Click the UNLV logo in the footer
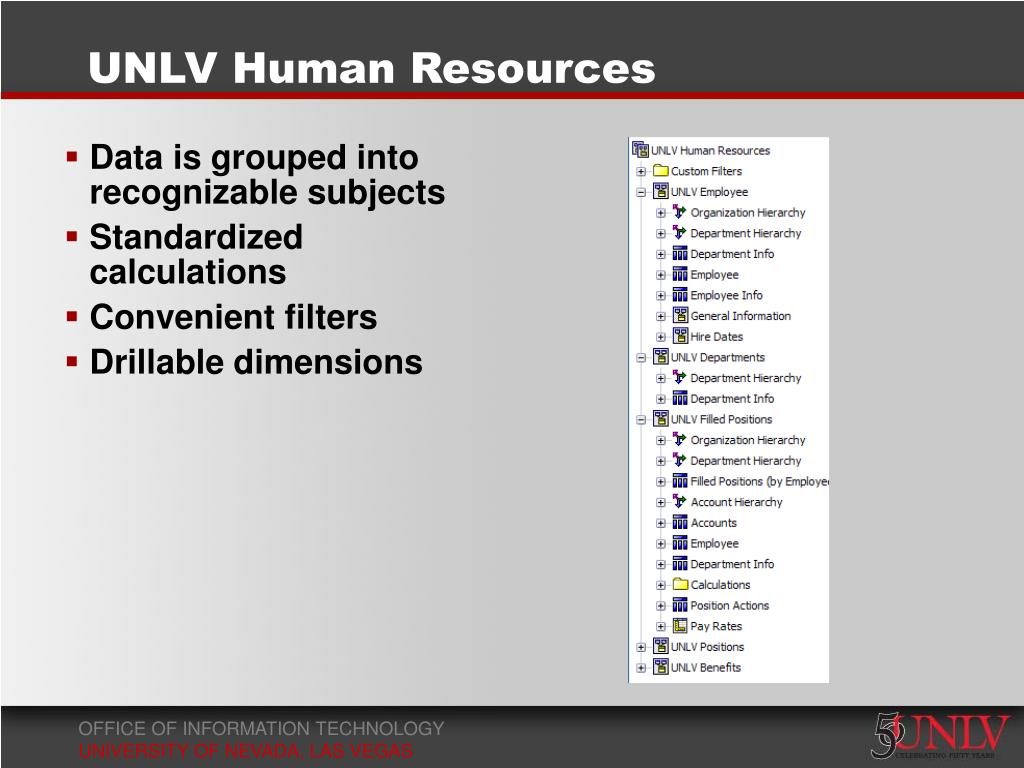 pos(941,735)
